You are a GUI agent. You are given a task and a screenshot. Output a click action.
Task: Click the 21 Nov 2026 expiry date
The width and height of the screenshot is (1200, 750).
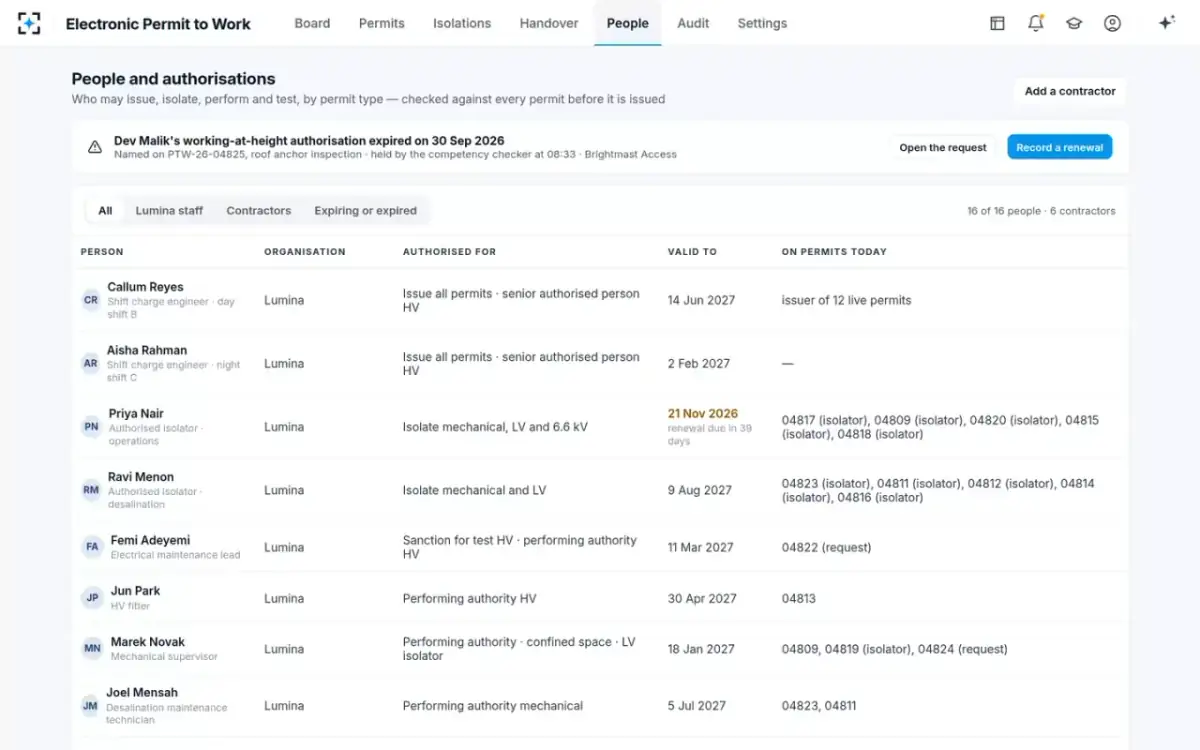[x=703, y=414]
